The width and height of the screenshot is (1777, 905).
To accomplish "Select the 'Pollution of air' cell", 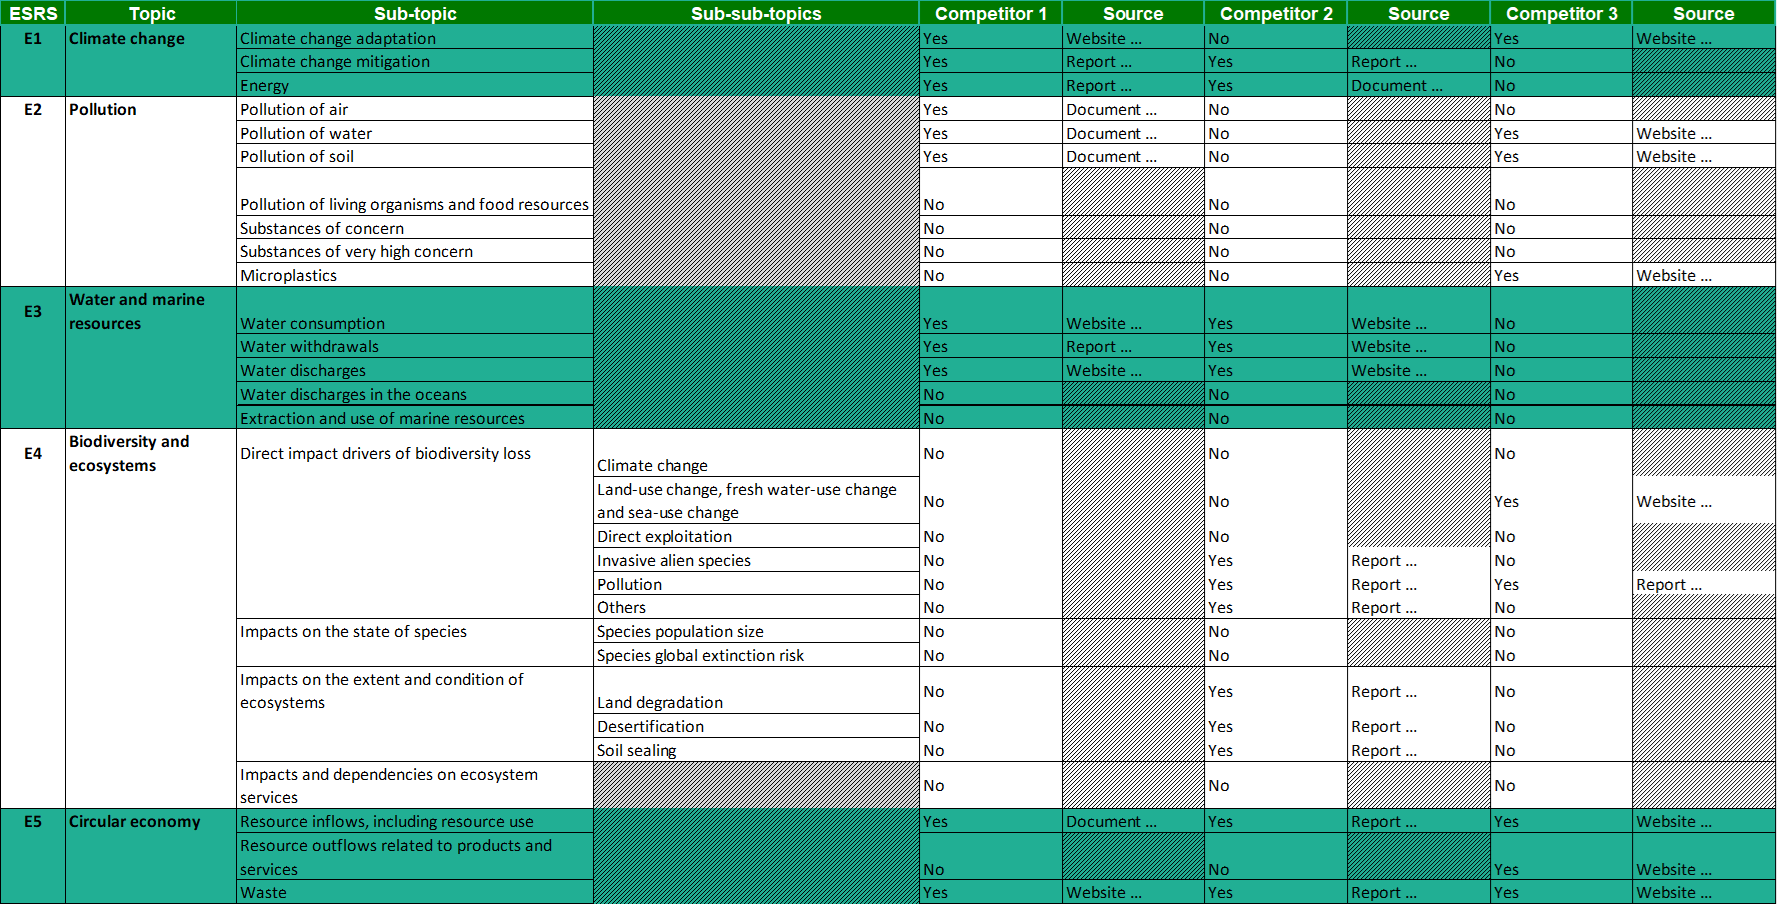I will 415,109.
